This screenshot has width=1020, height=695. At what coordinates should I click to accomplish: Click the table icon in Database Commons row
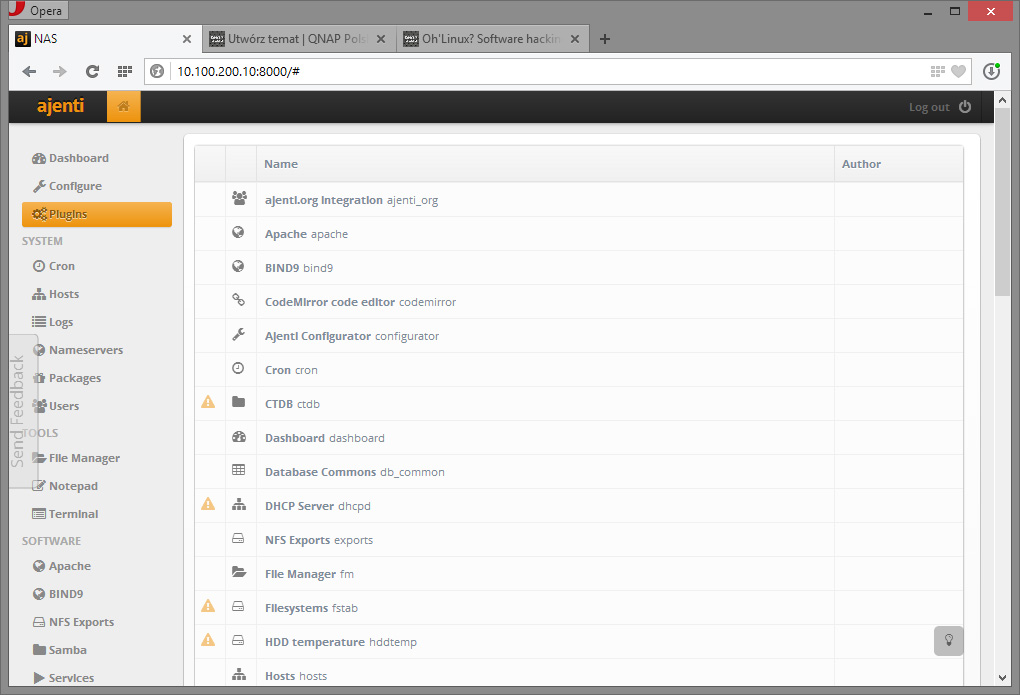point(239,470)
